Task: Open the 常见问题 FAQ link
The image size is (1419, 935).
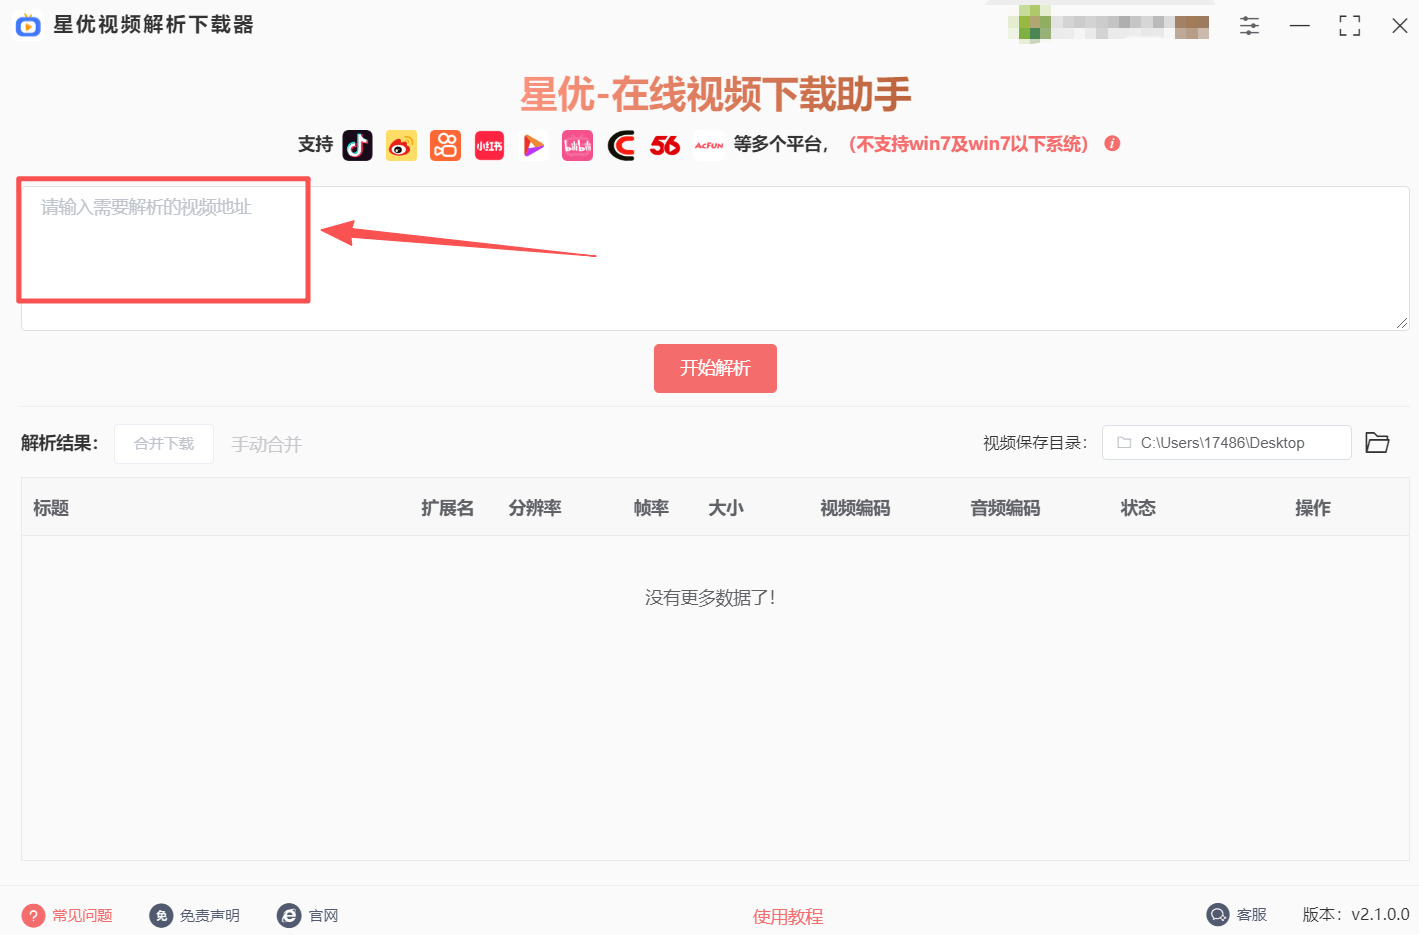Action: 66,914
